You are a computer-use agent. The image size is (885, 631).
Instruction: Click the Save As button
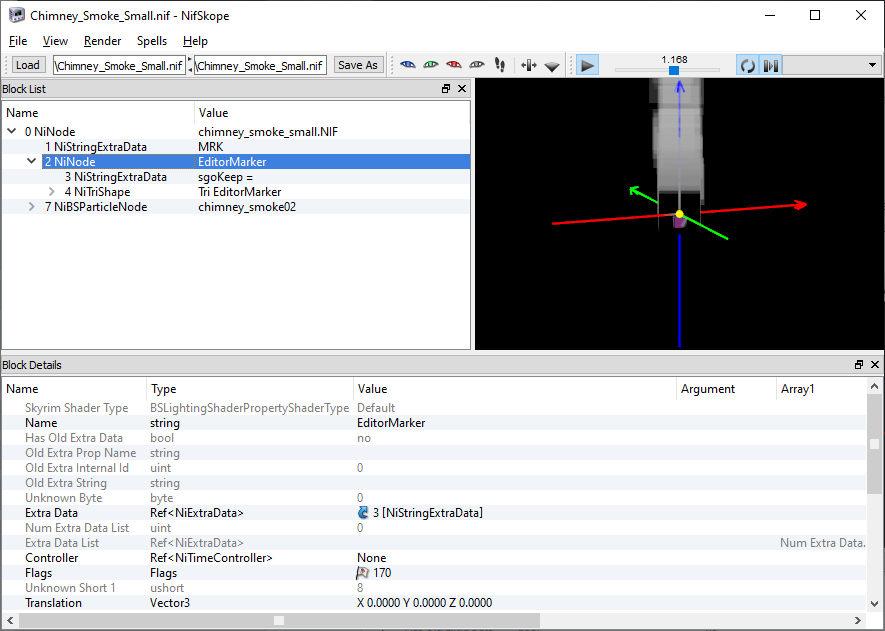click(358, 65)
